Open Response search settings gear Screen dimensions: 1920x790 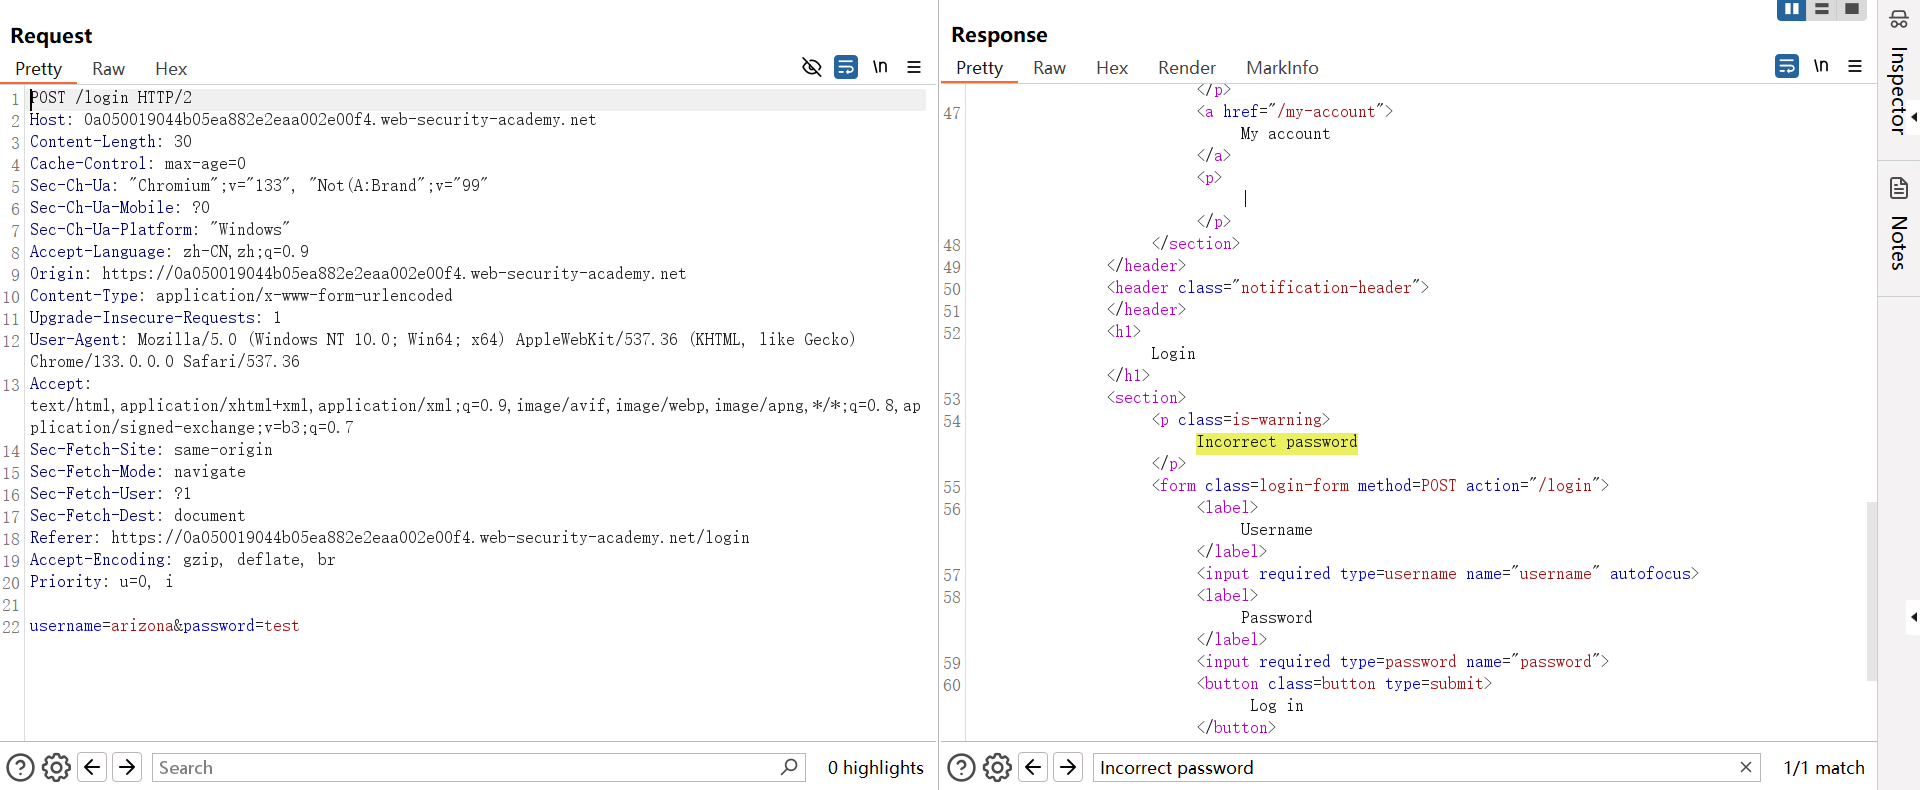click(997, 767)
